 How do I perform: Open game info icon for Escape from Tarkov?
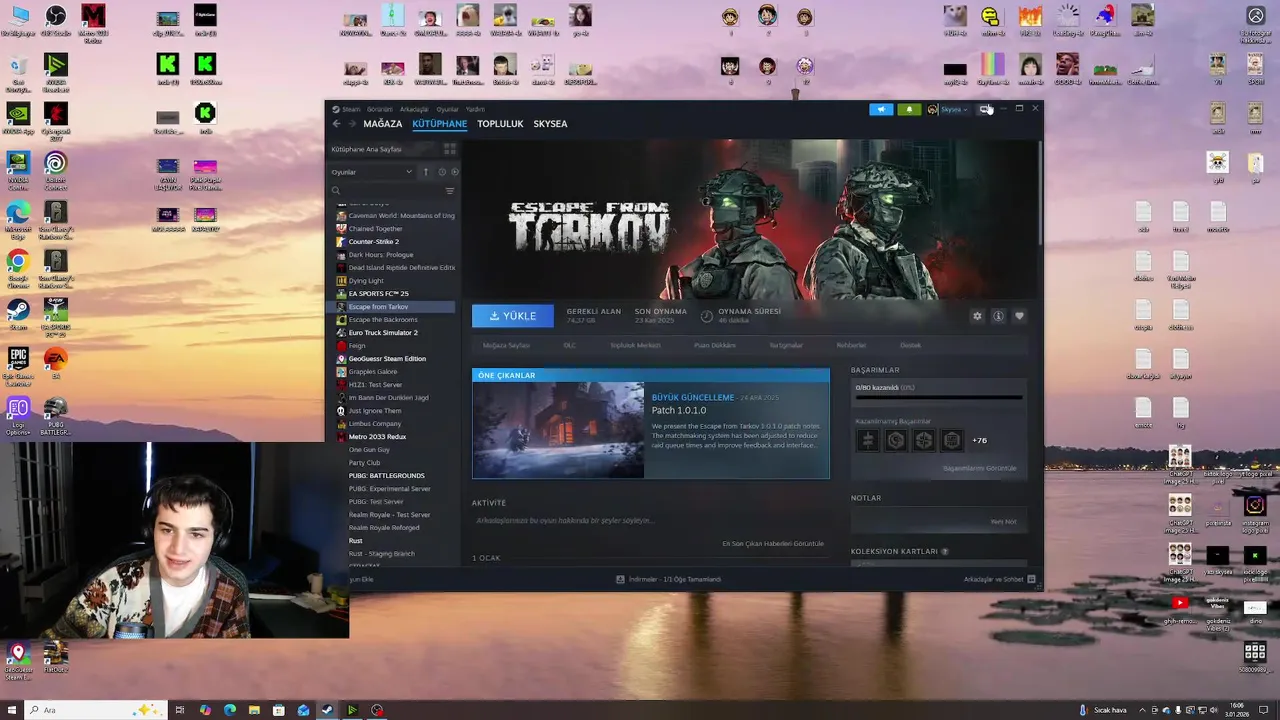998,316
